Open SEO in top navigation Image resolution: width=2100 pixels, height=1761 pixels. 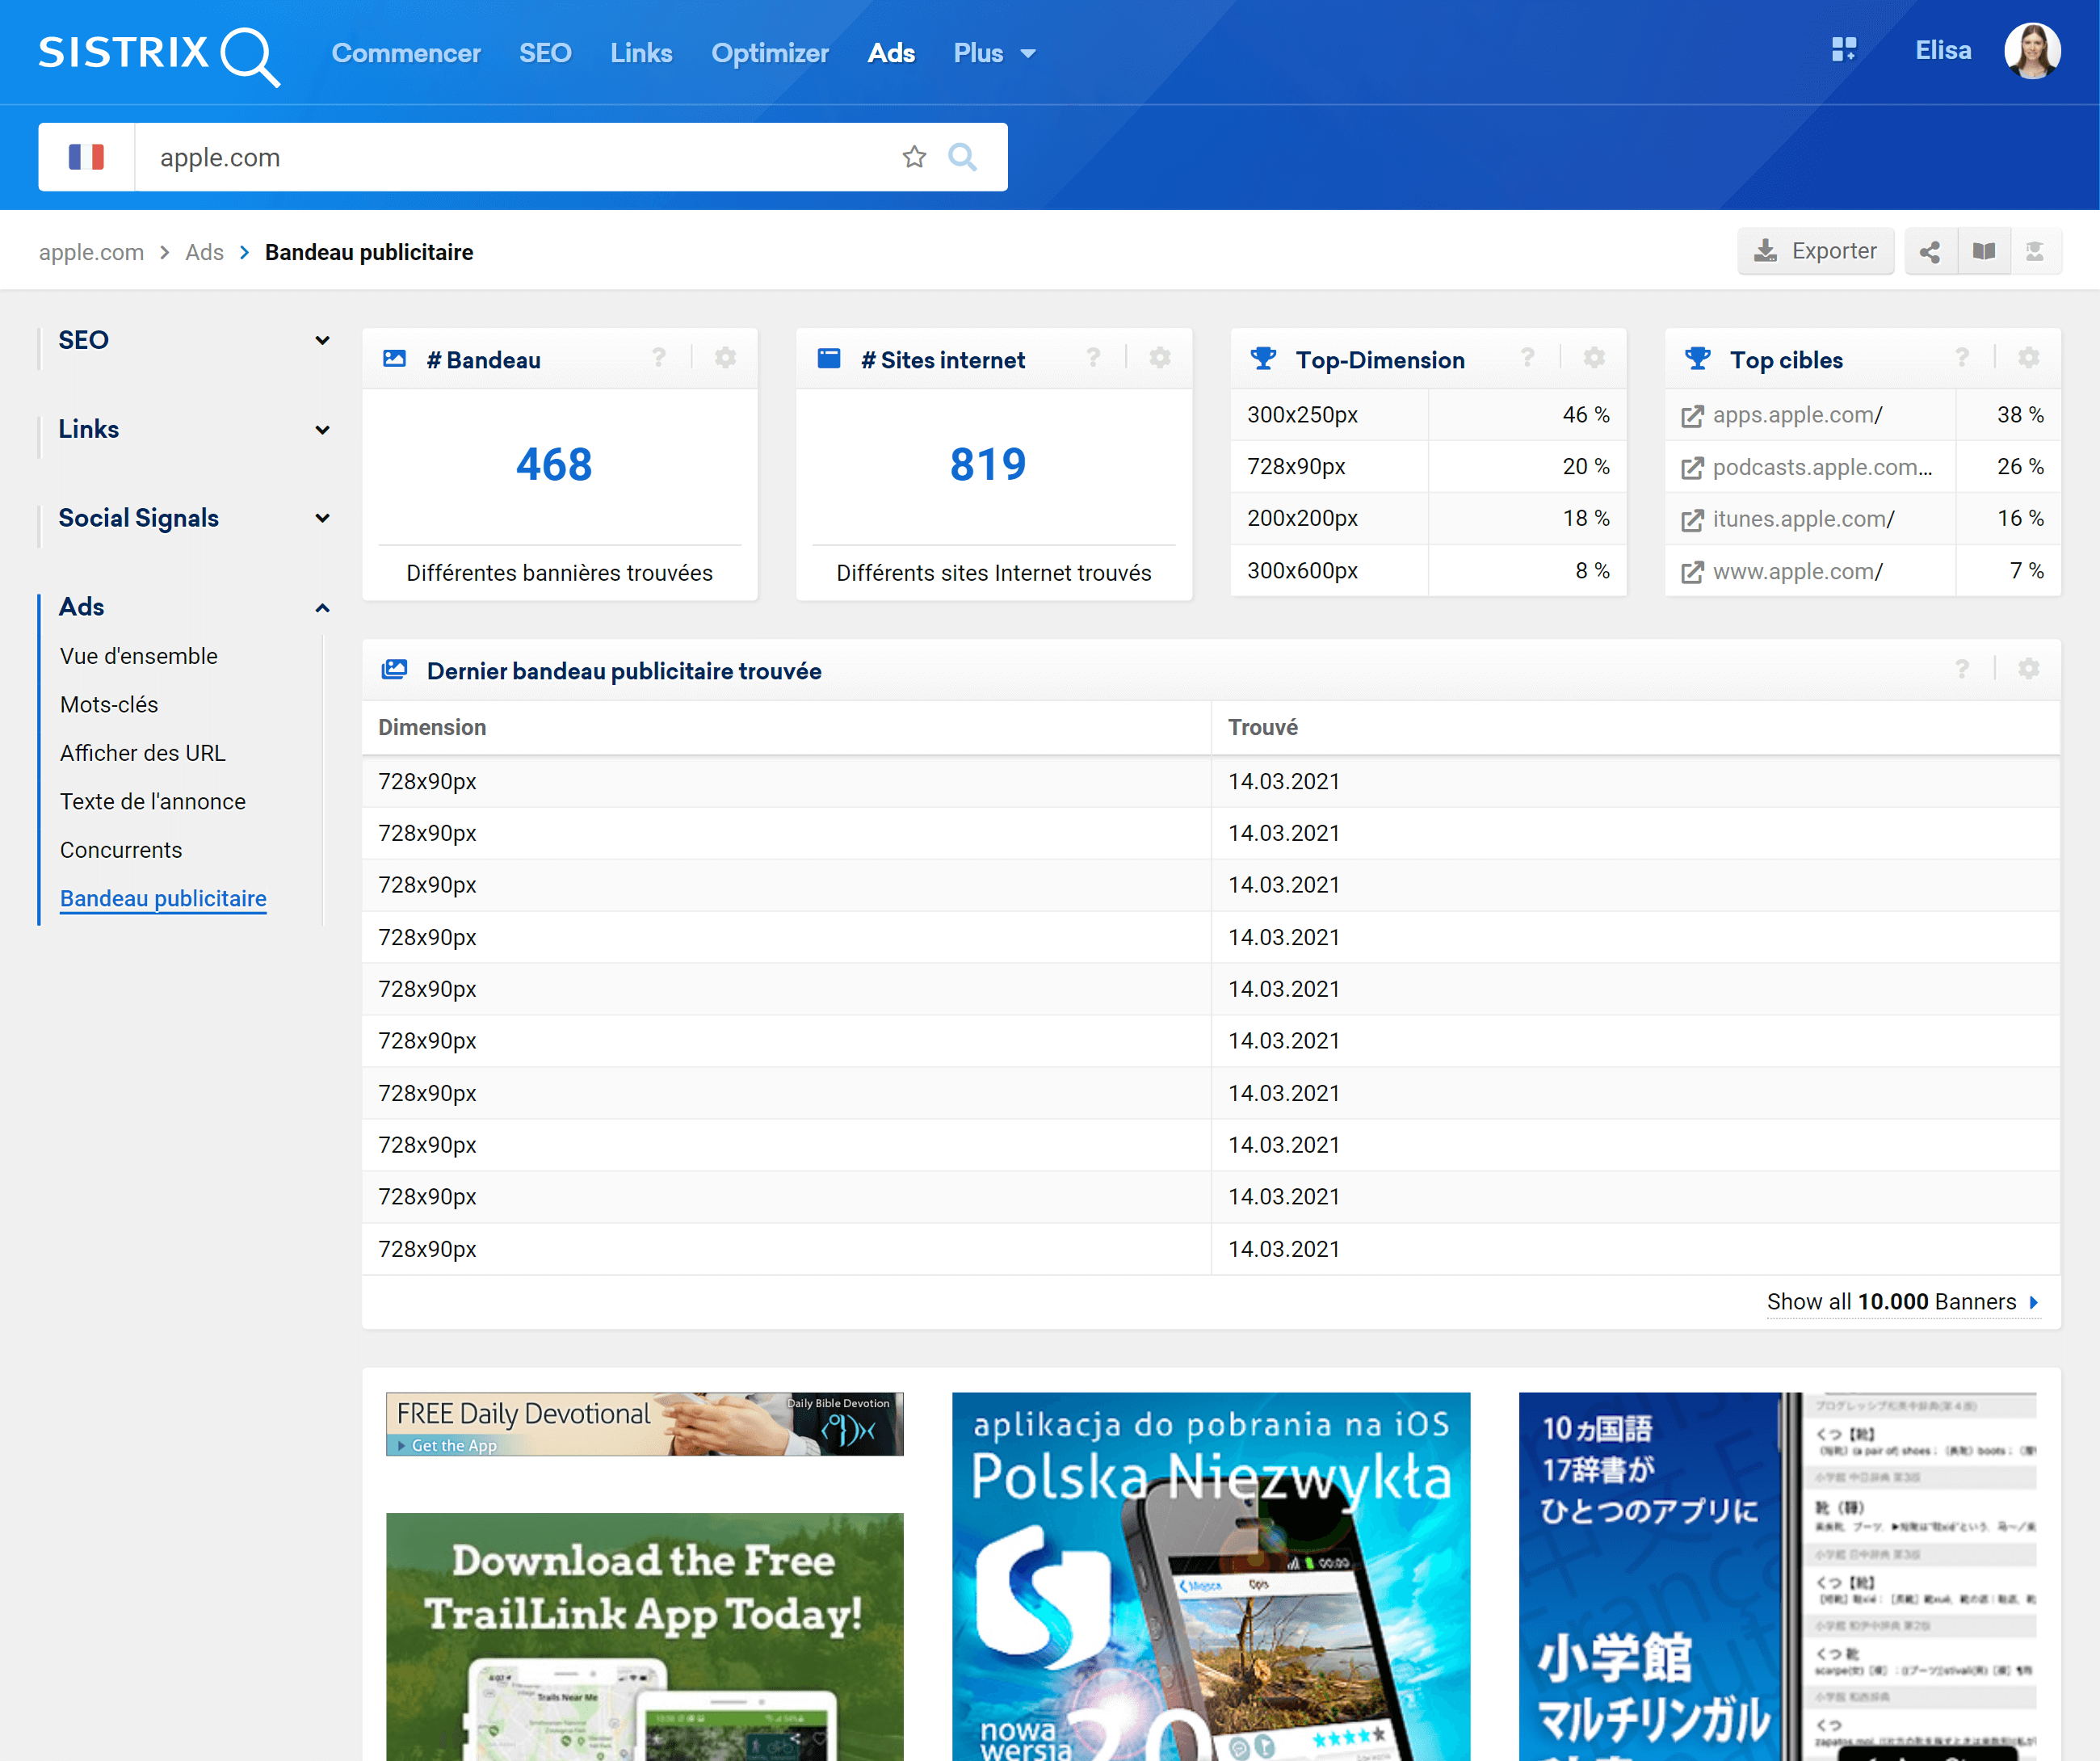[545, 53]
